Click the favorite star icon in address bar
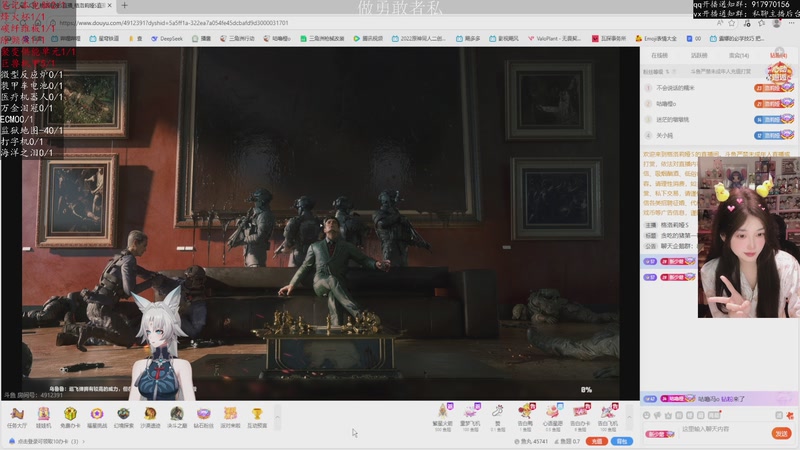Image resolution: width=800 pixels, height=450 pixels. tap(732, 23)
